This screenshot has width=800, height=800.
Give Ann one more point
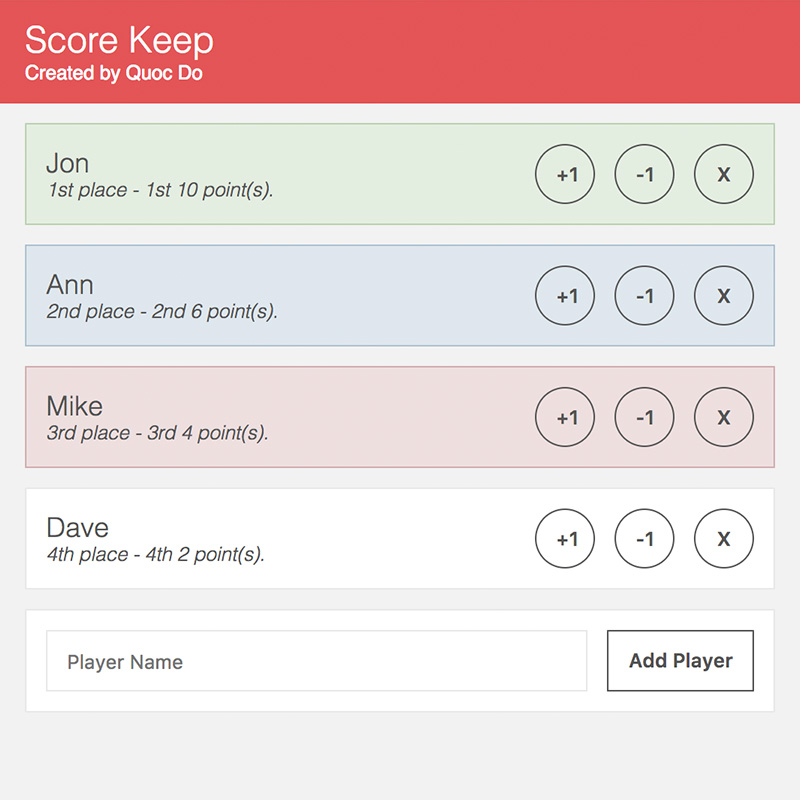point(565,295)
